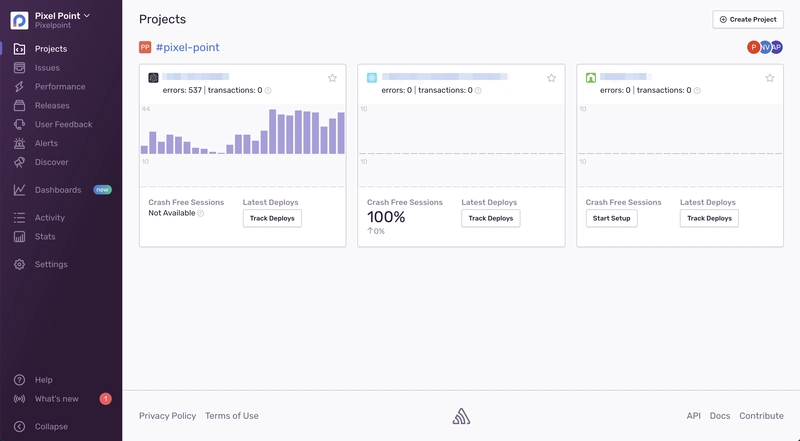Open the User Feedback headset icon
This screenshot has height=441, width=800.
point(19,125)
